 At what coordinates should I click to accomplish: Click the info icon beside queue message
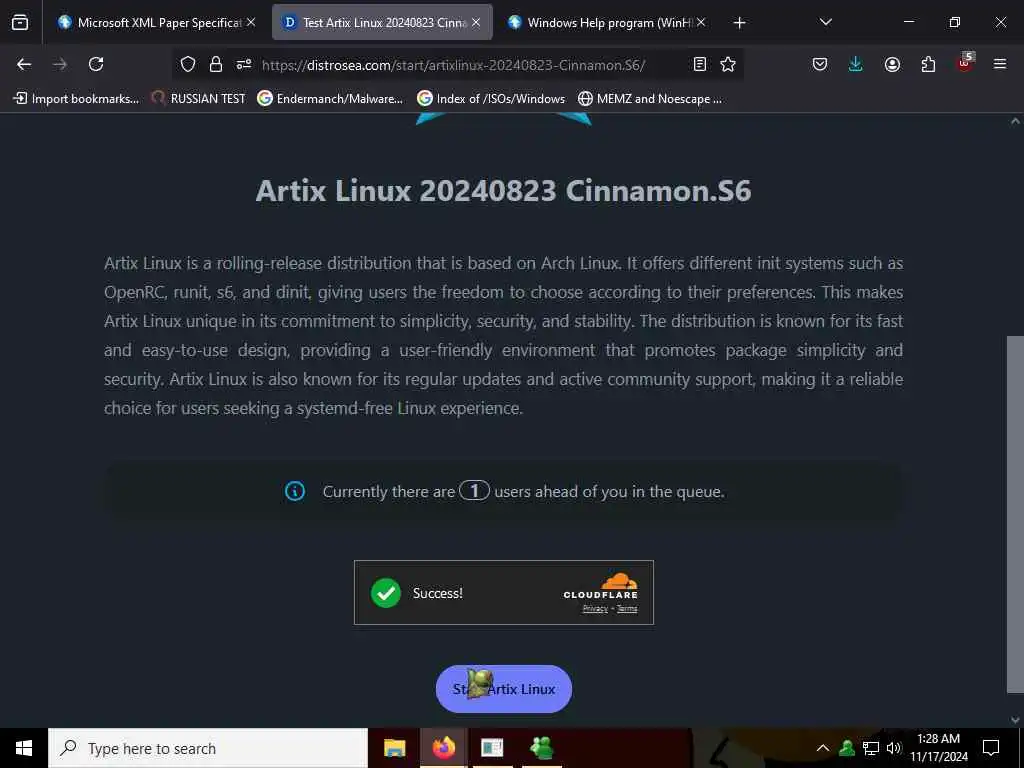295,491
